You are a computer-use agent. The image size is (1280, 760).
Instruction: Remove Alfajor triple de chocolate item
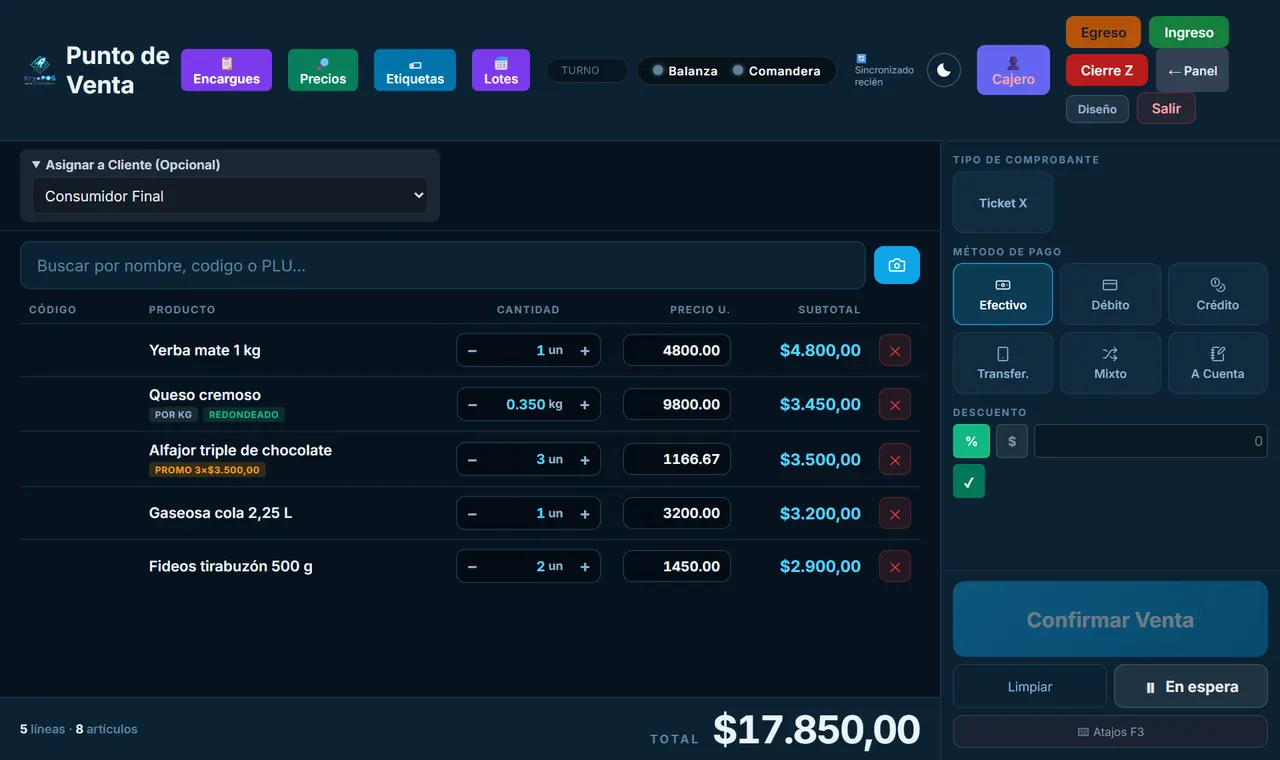(x=895, y=460)
